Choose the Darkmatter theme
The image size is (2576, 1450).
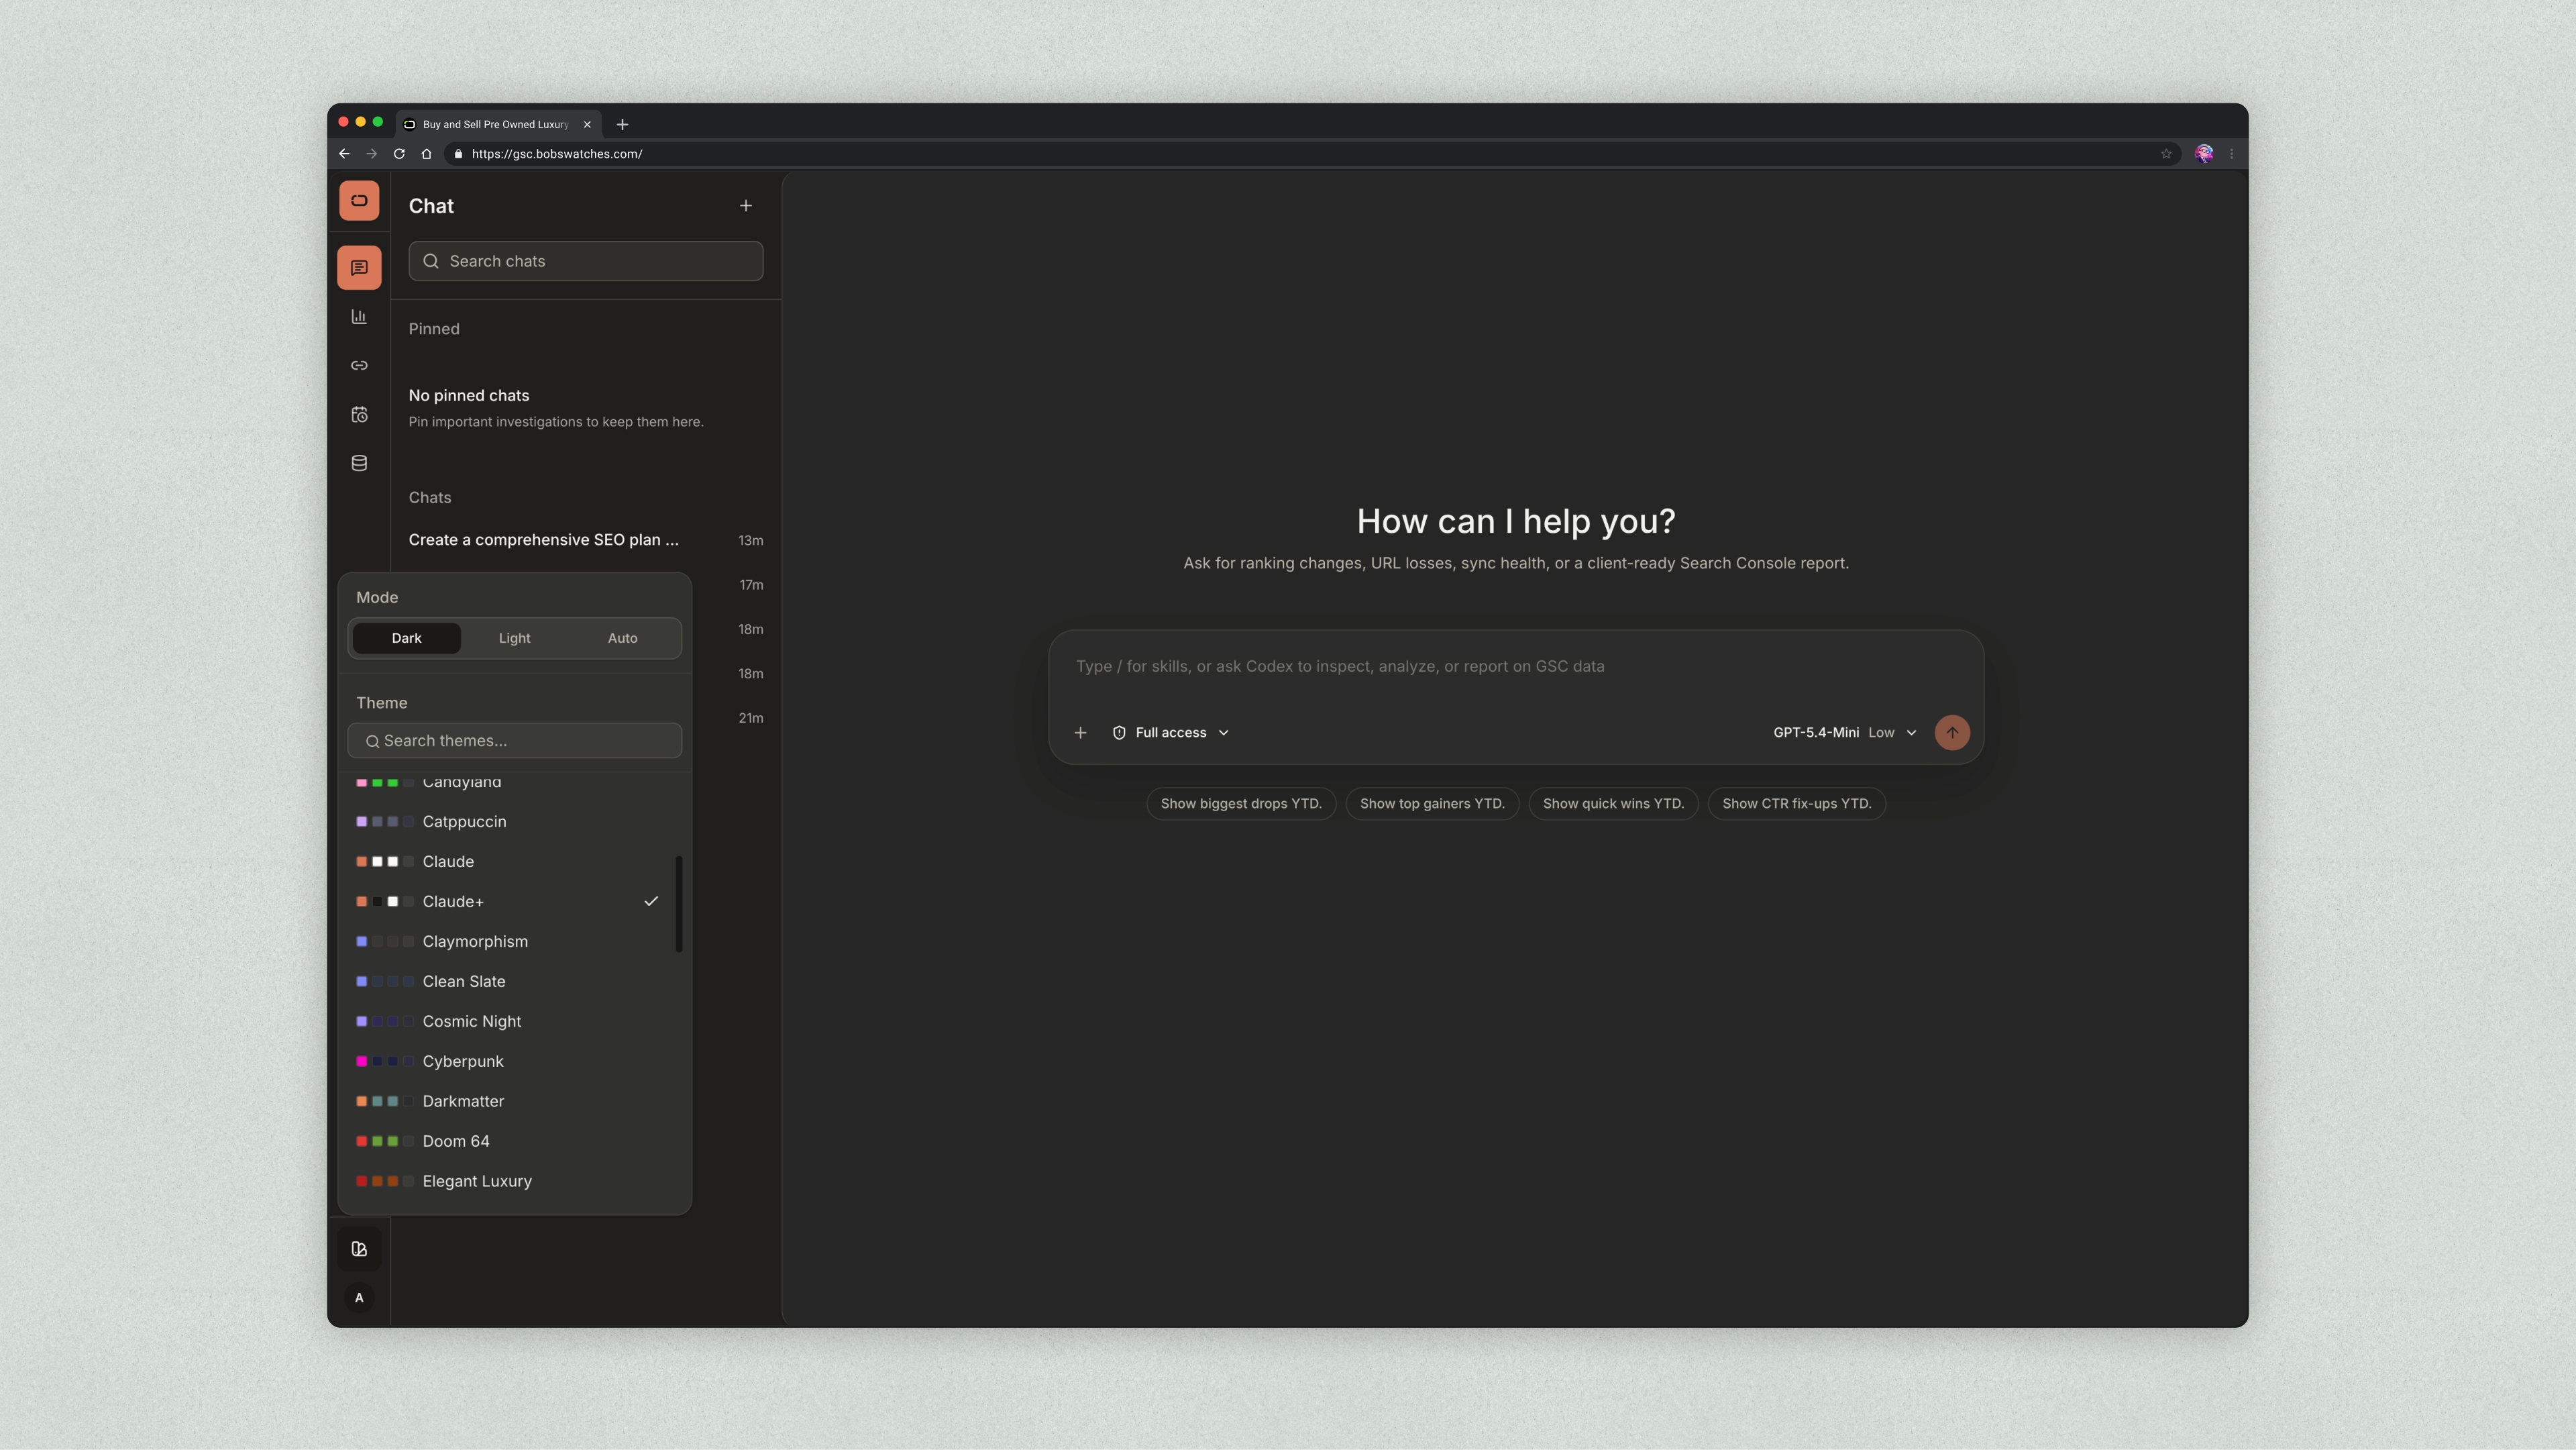point(514,1102)
